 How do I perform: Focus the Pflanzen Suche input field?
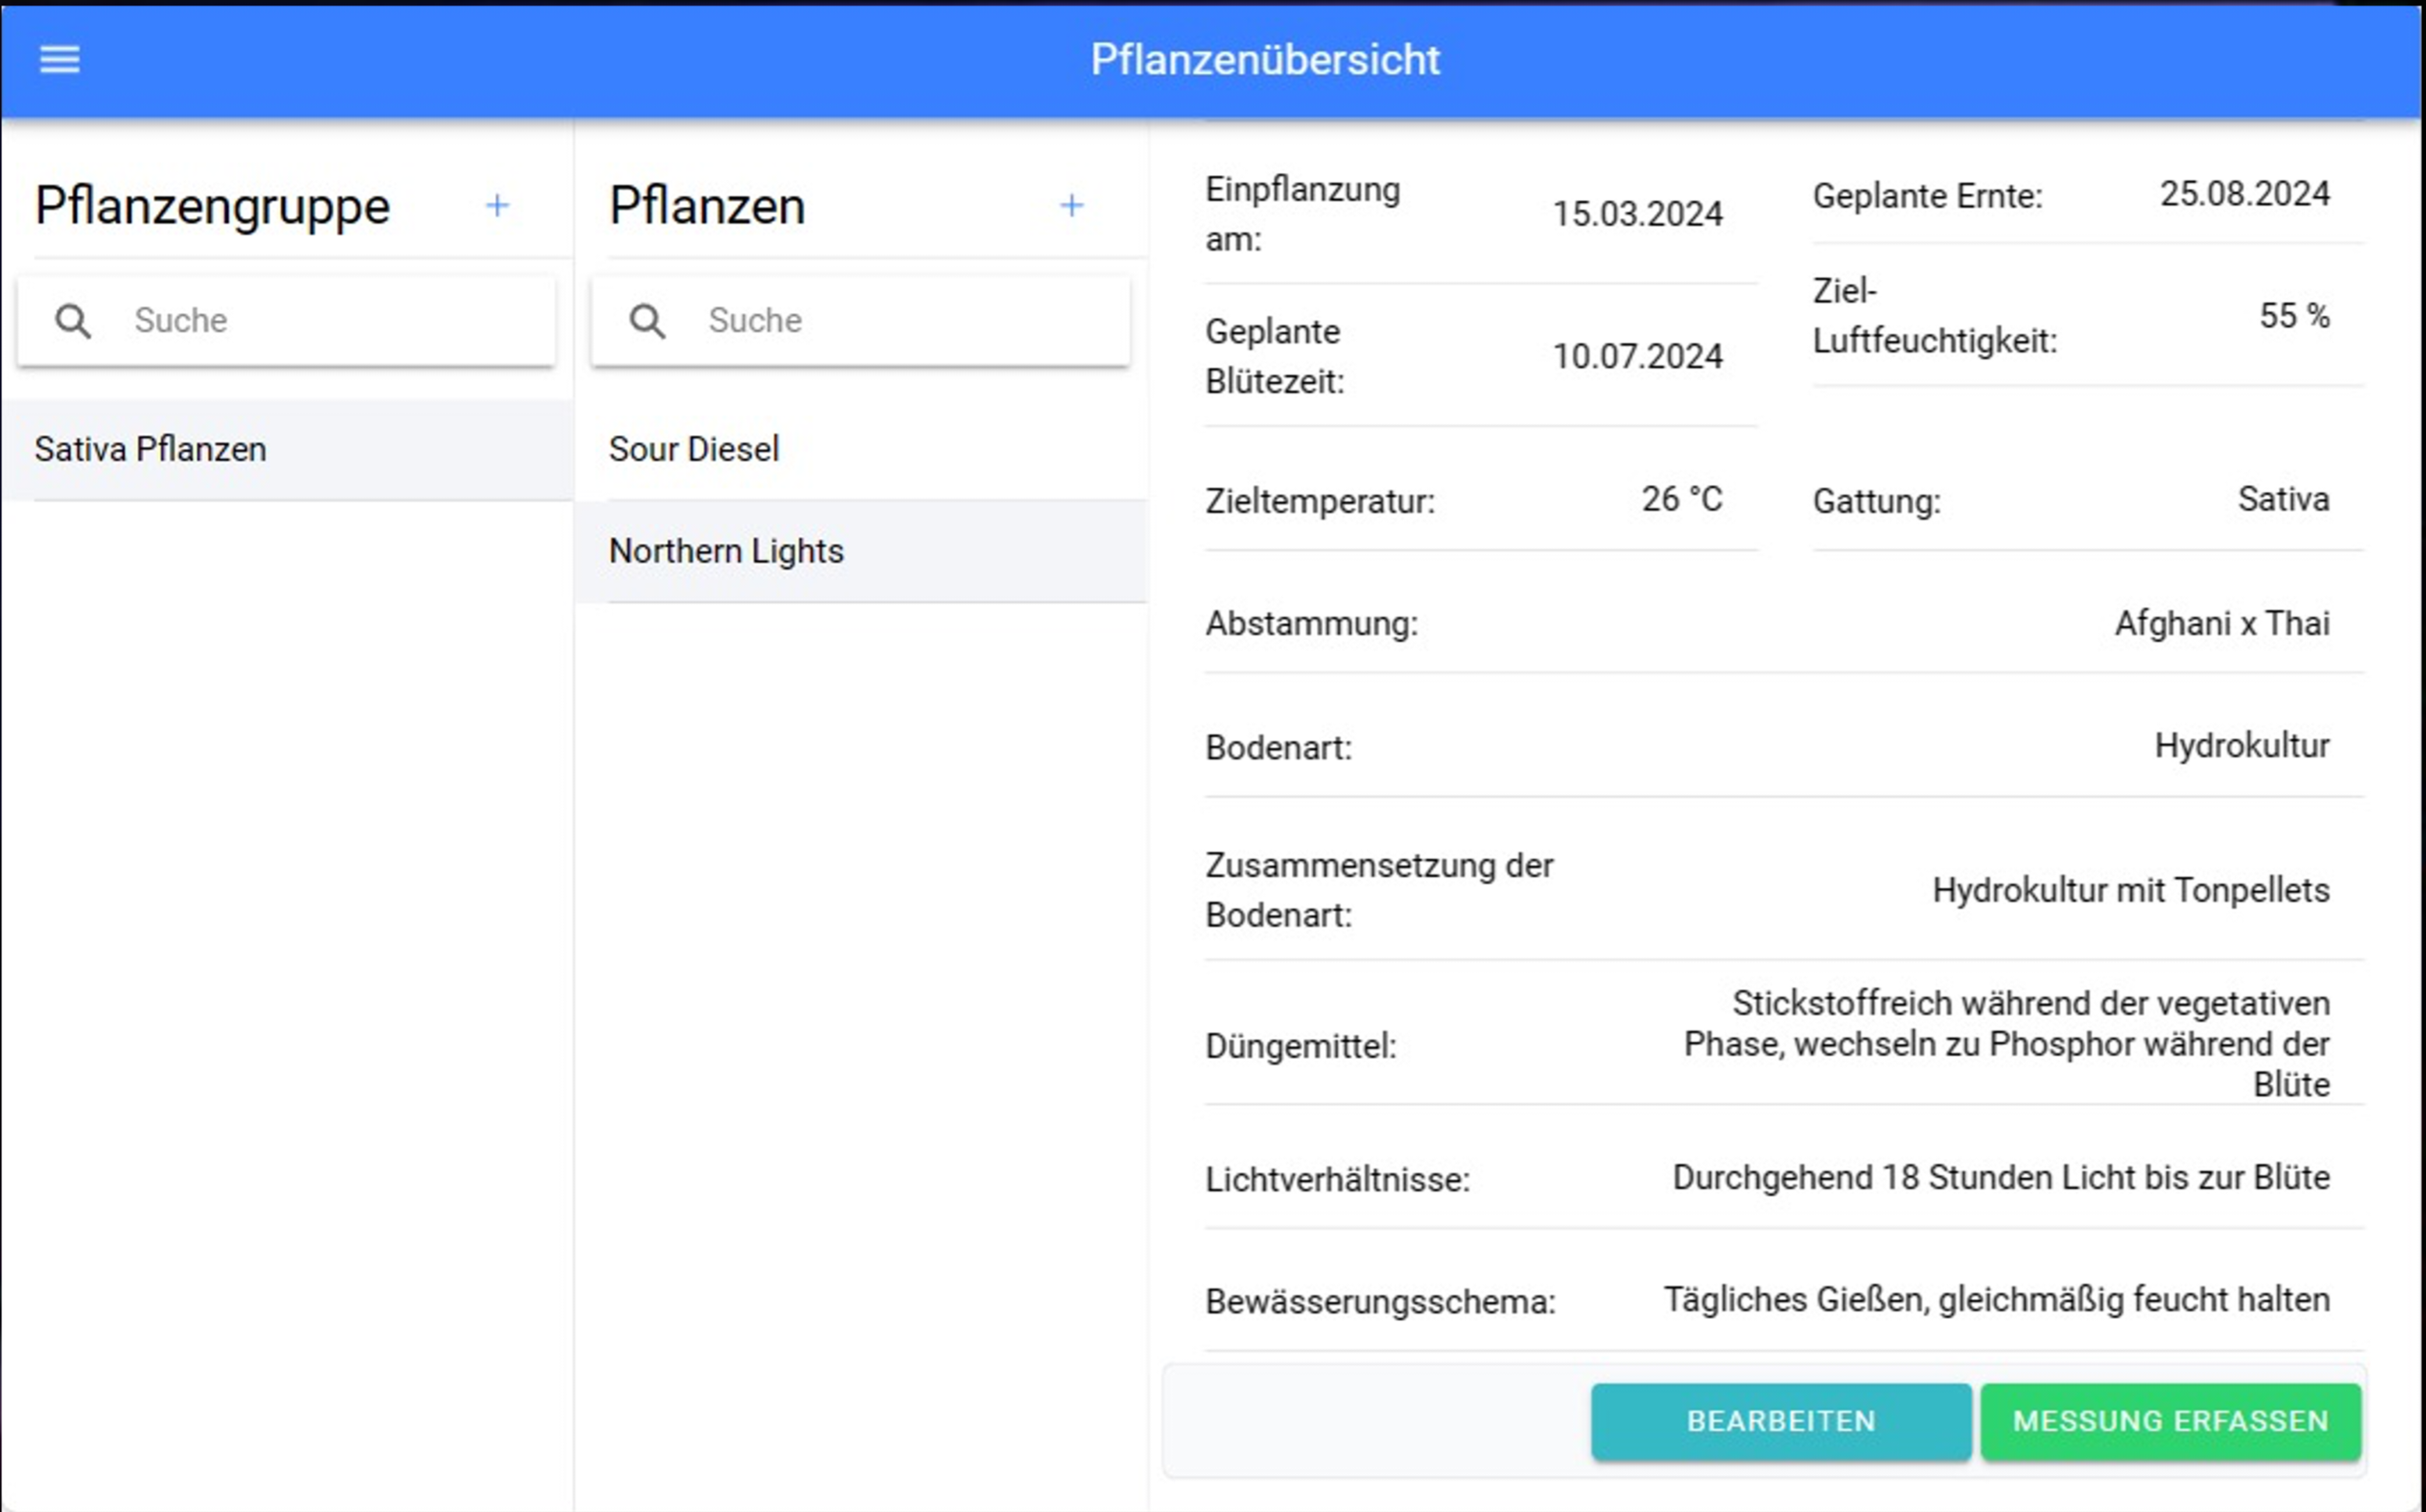coord(905,321)
